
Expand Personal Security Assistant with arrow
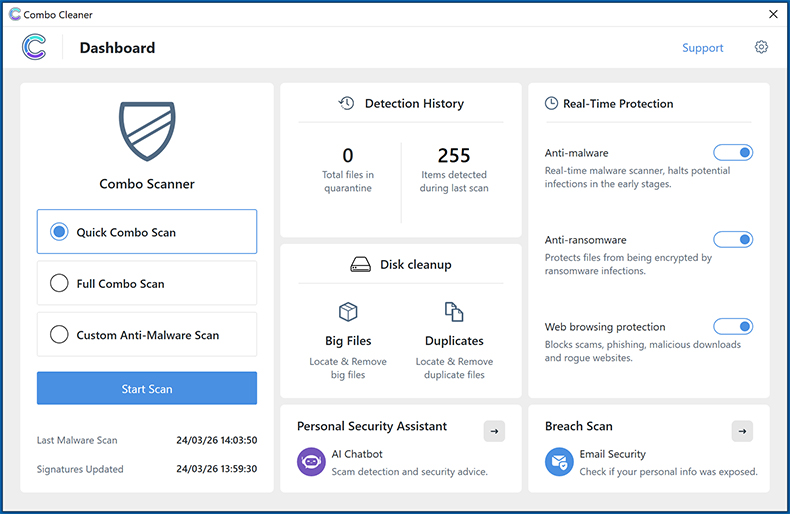pos(494,431)
